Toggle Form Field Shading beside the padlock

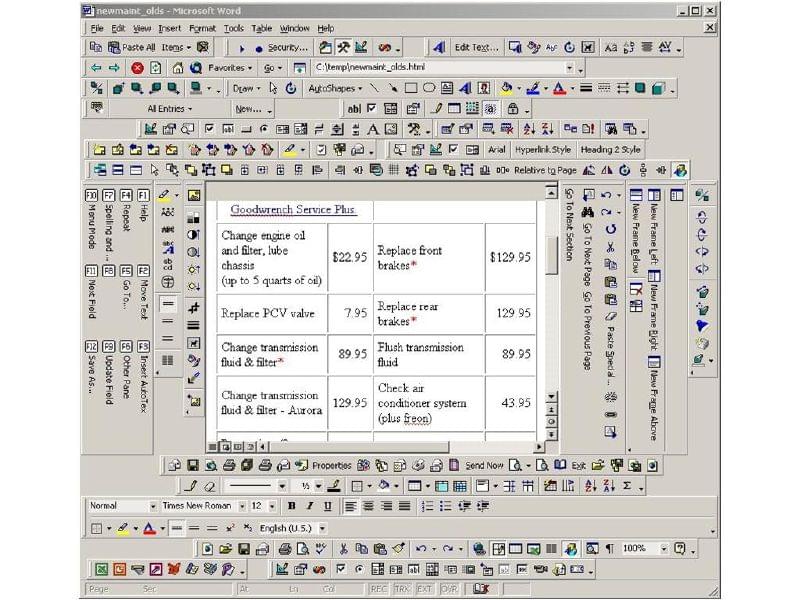coord(490,109)
